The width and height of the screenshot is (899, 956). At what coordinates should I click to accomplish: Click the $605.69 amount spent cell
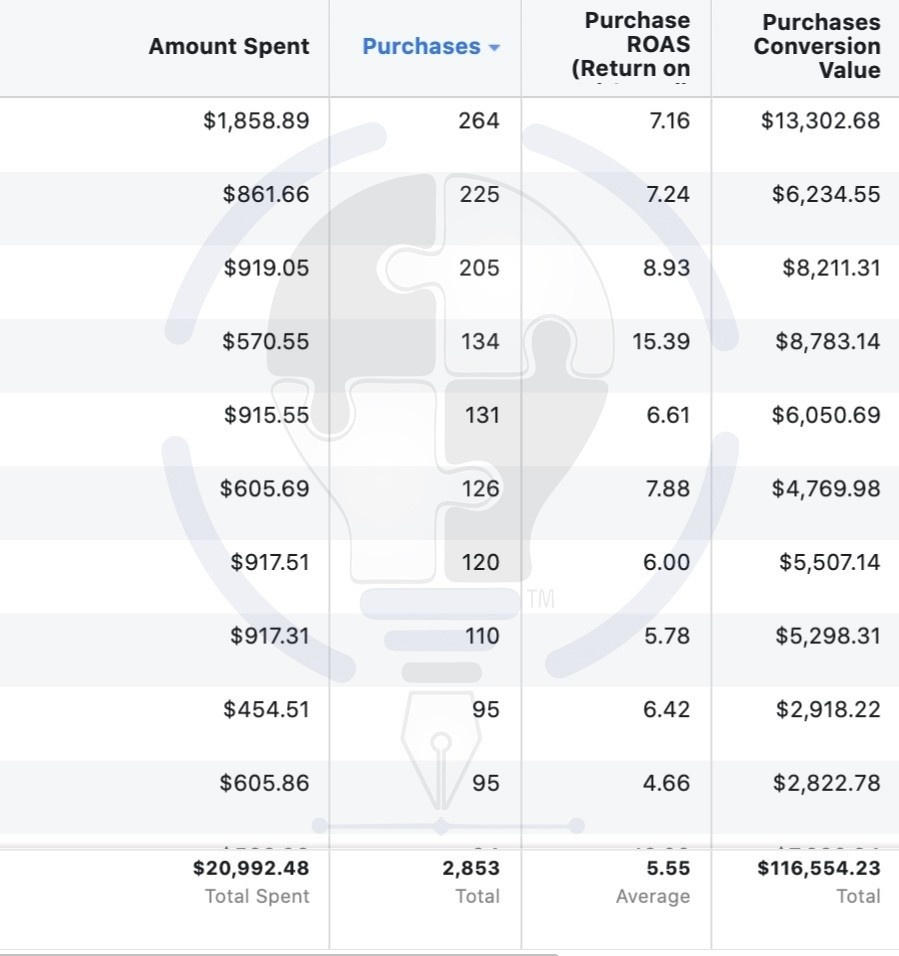[x=265, y=489]
